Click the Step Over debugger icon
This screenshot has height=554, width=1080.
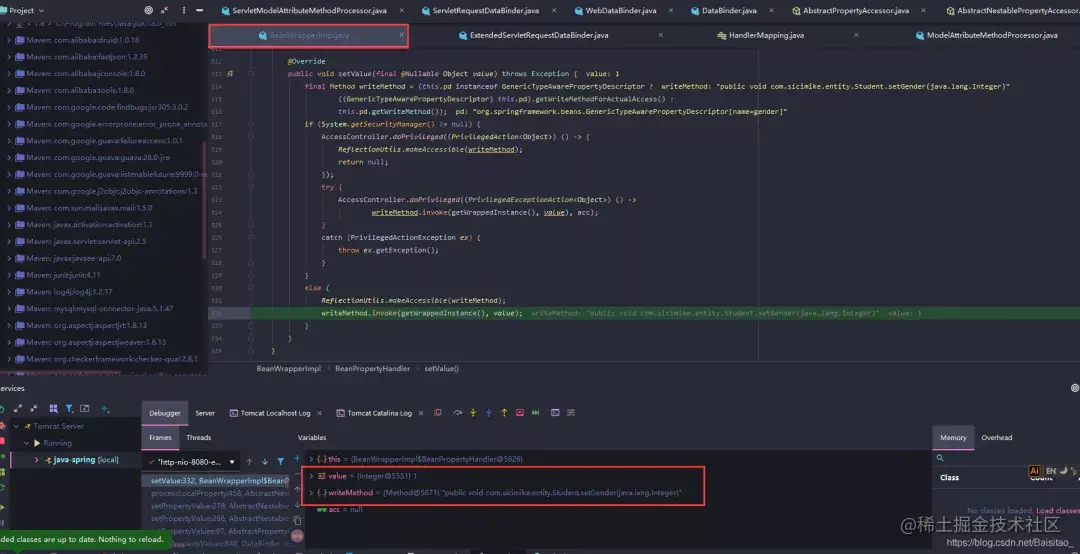(x=457, y=413)
